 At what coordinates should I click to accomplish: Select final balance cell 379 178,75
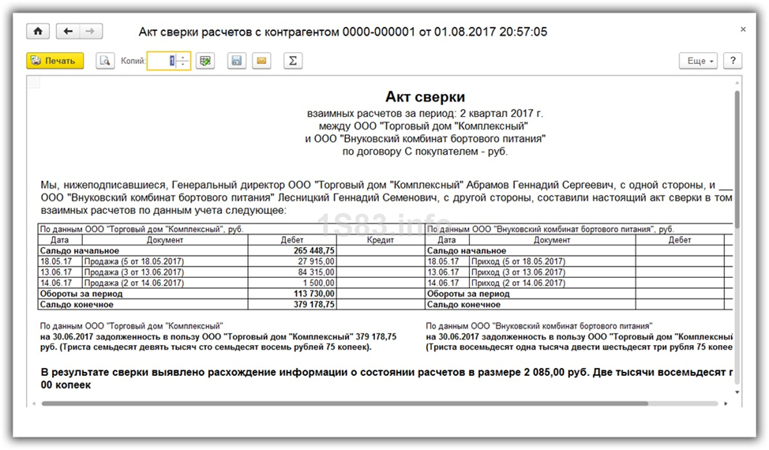(x=292, y=304)
